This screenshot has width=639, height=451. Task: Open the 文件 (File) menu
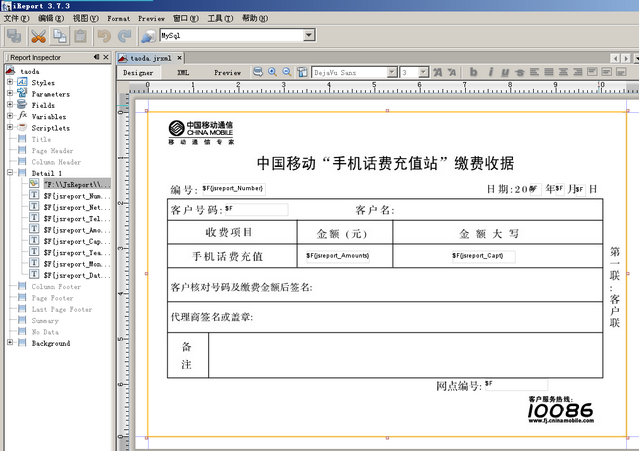[17, 18]
